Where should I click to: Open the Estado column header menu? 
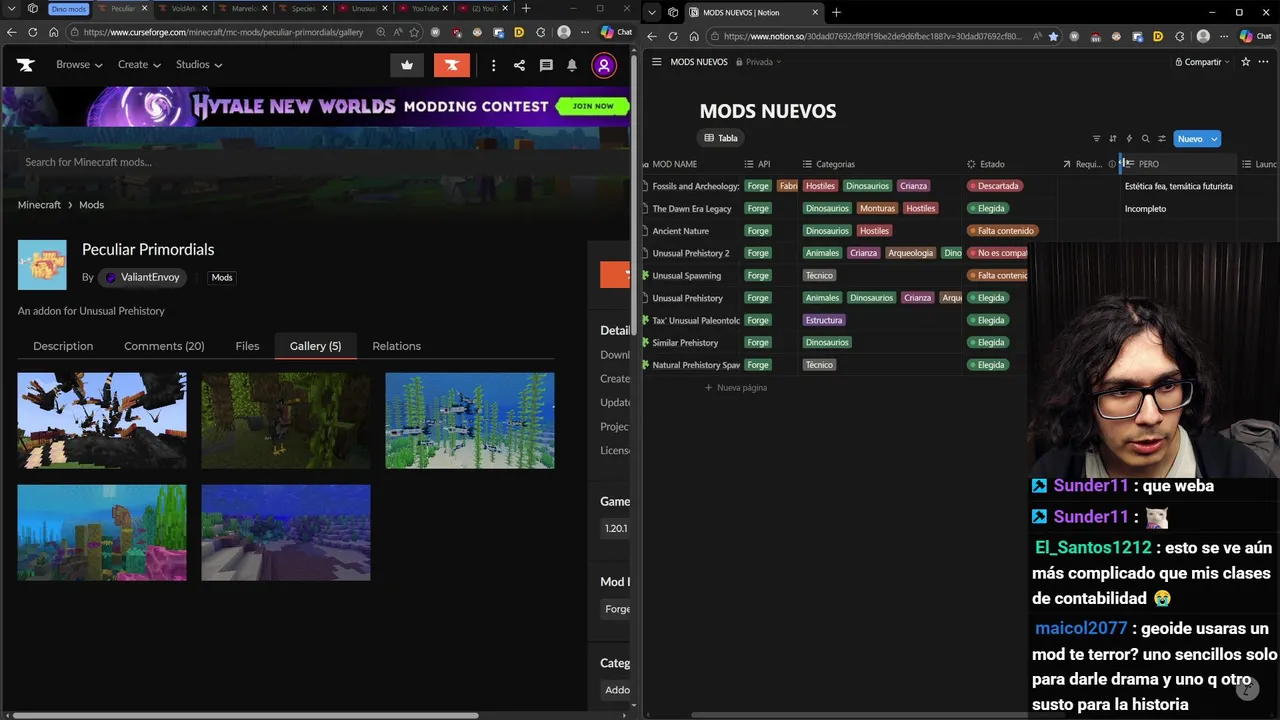pos(992,164)
